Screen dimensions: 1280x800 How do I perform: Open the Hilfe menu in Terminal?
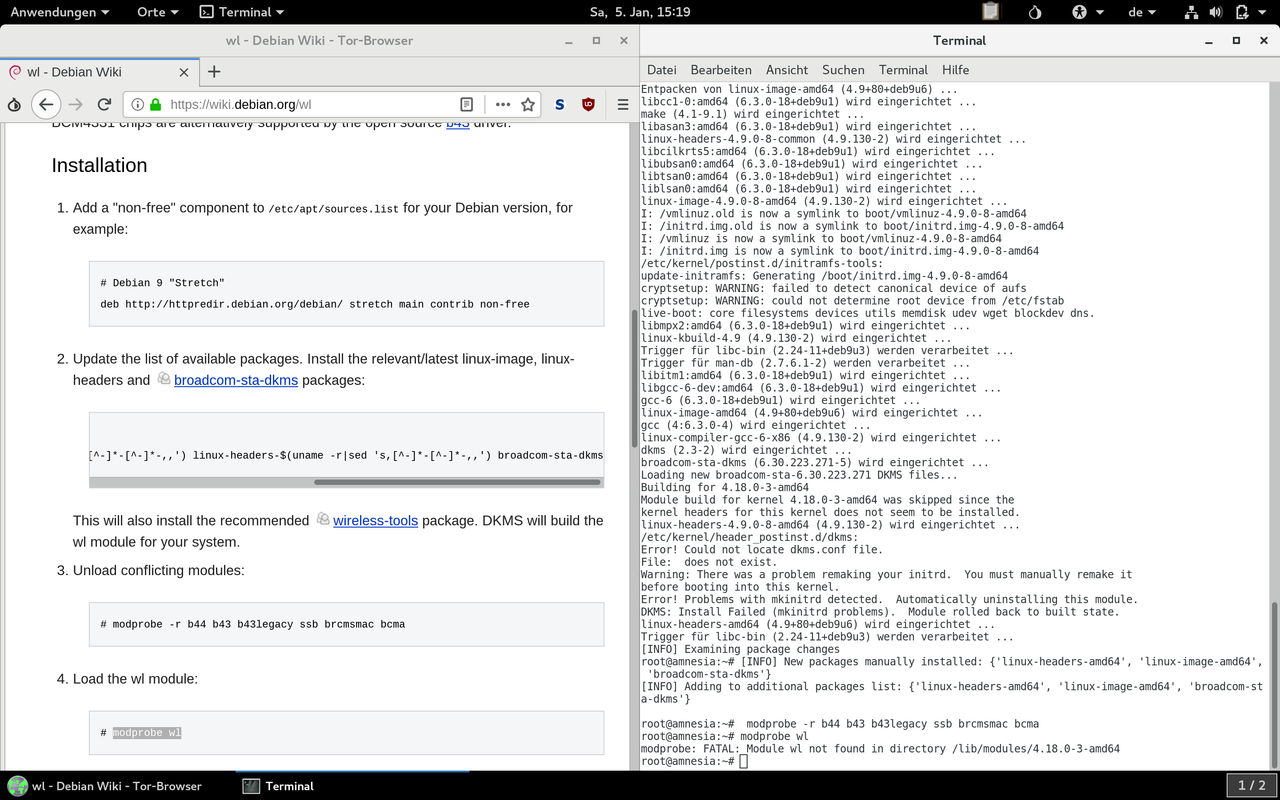[955, 70]
